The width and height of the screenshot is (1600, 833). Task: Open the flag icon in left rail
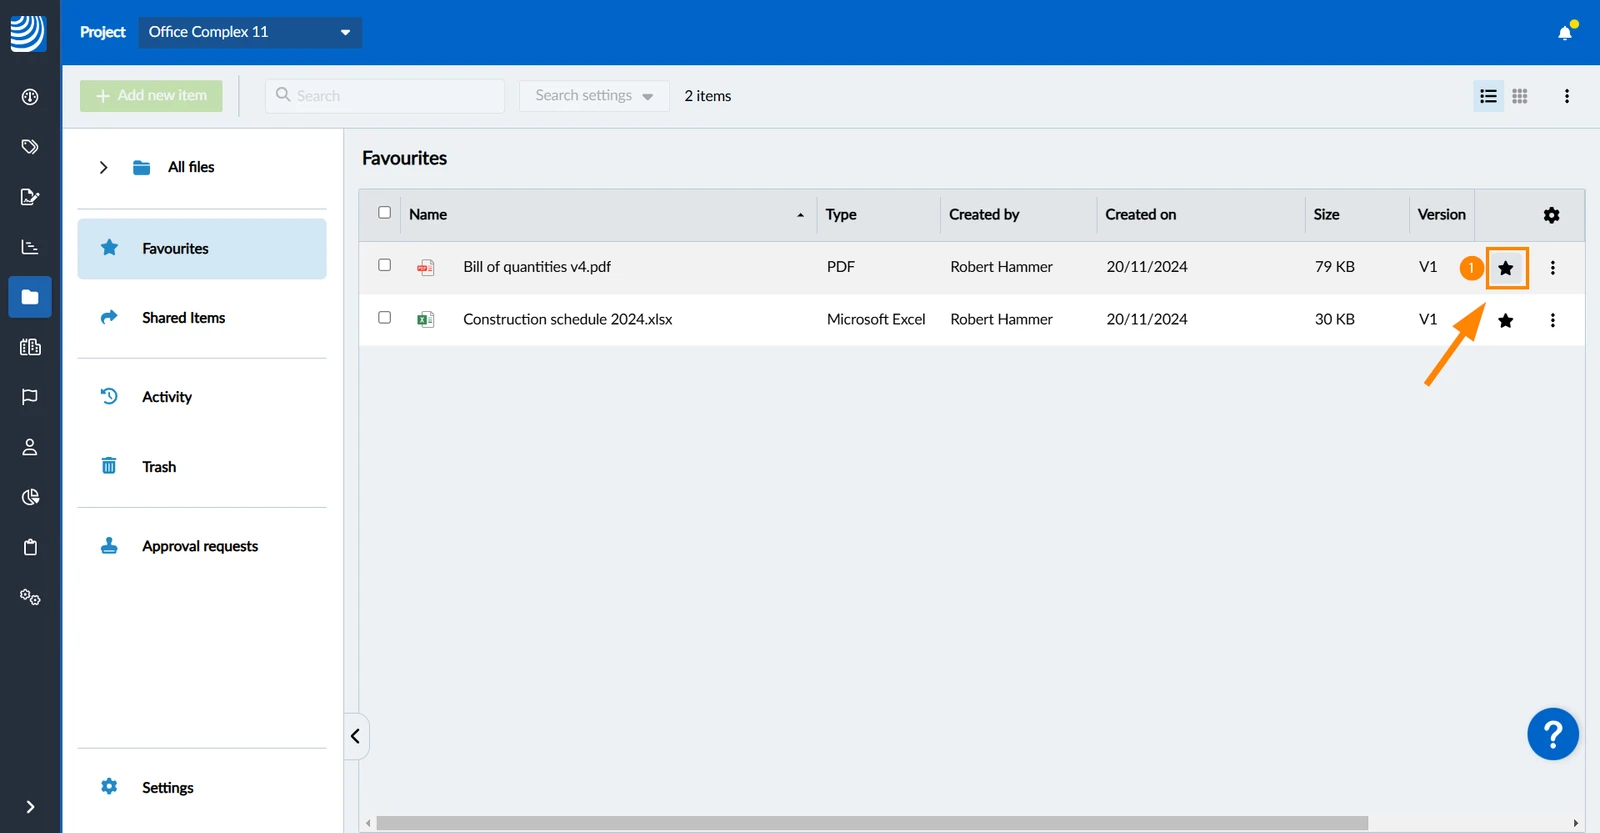pyautogui.click(x=30, y=397)
